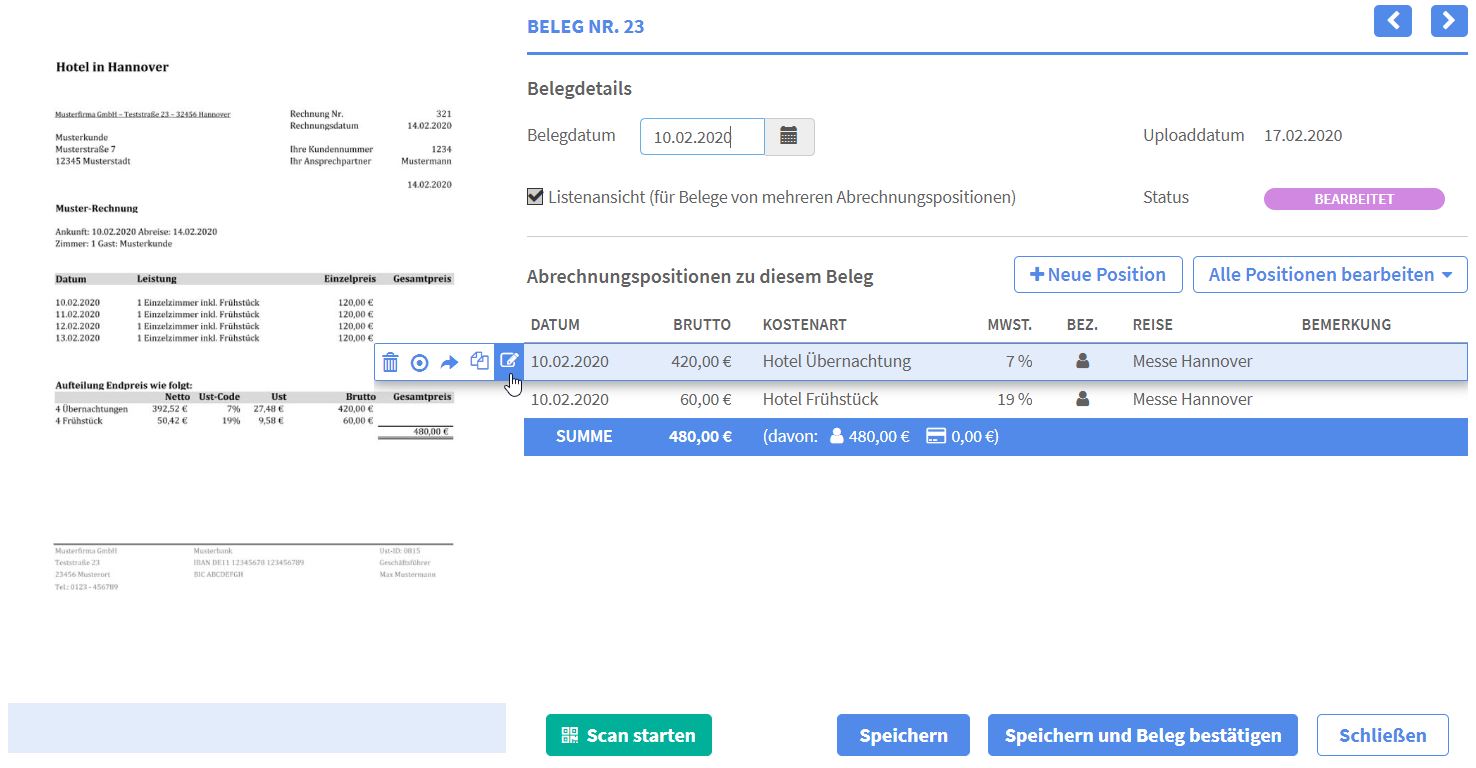Go to the next Beleg with the right chevron

[1449, 20]
